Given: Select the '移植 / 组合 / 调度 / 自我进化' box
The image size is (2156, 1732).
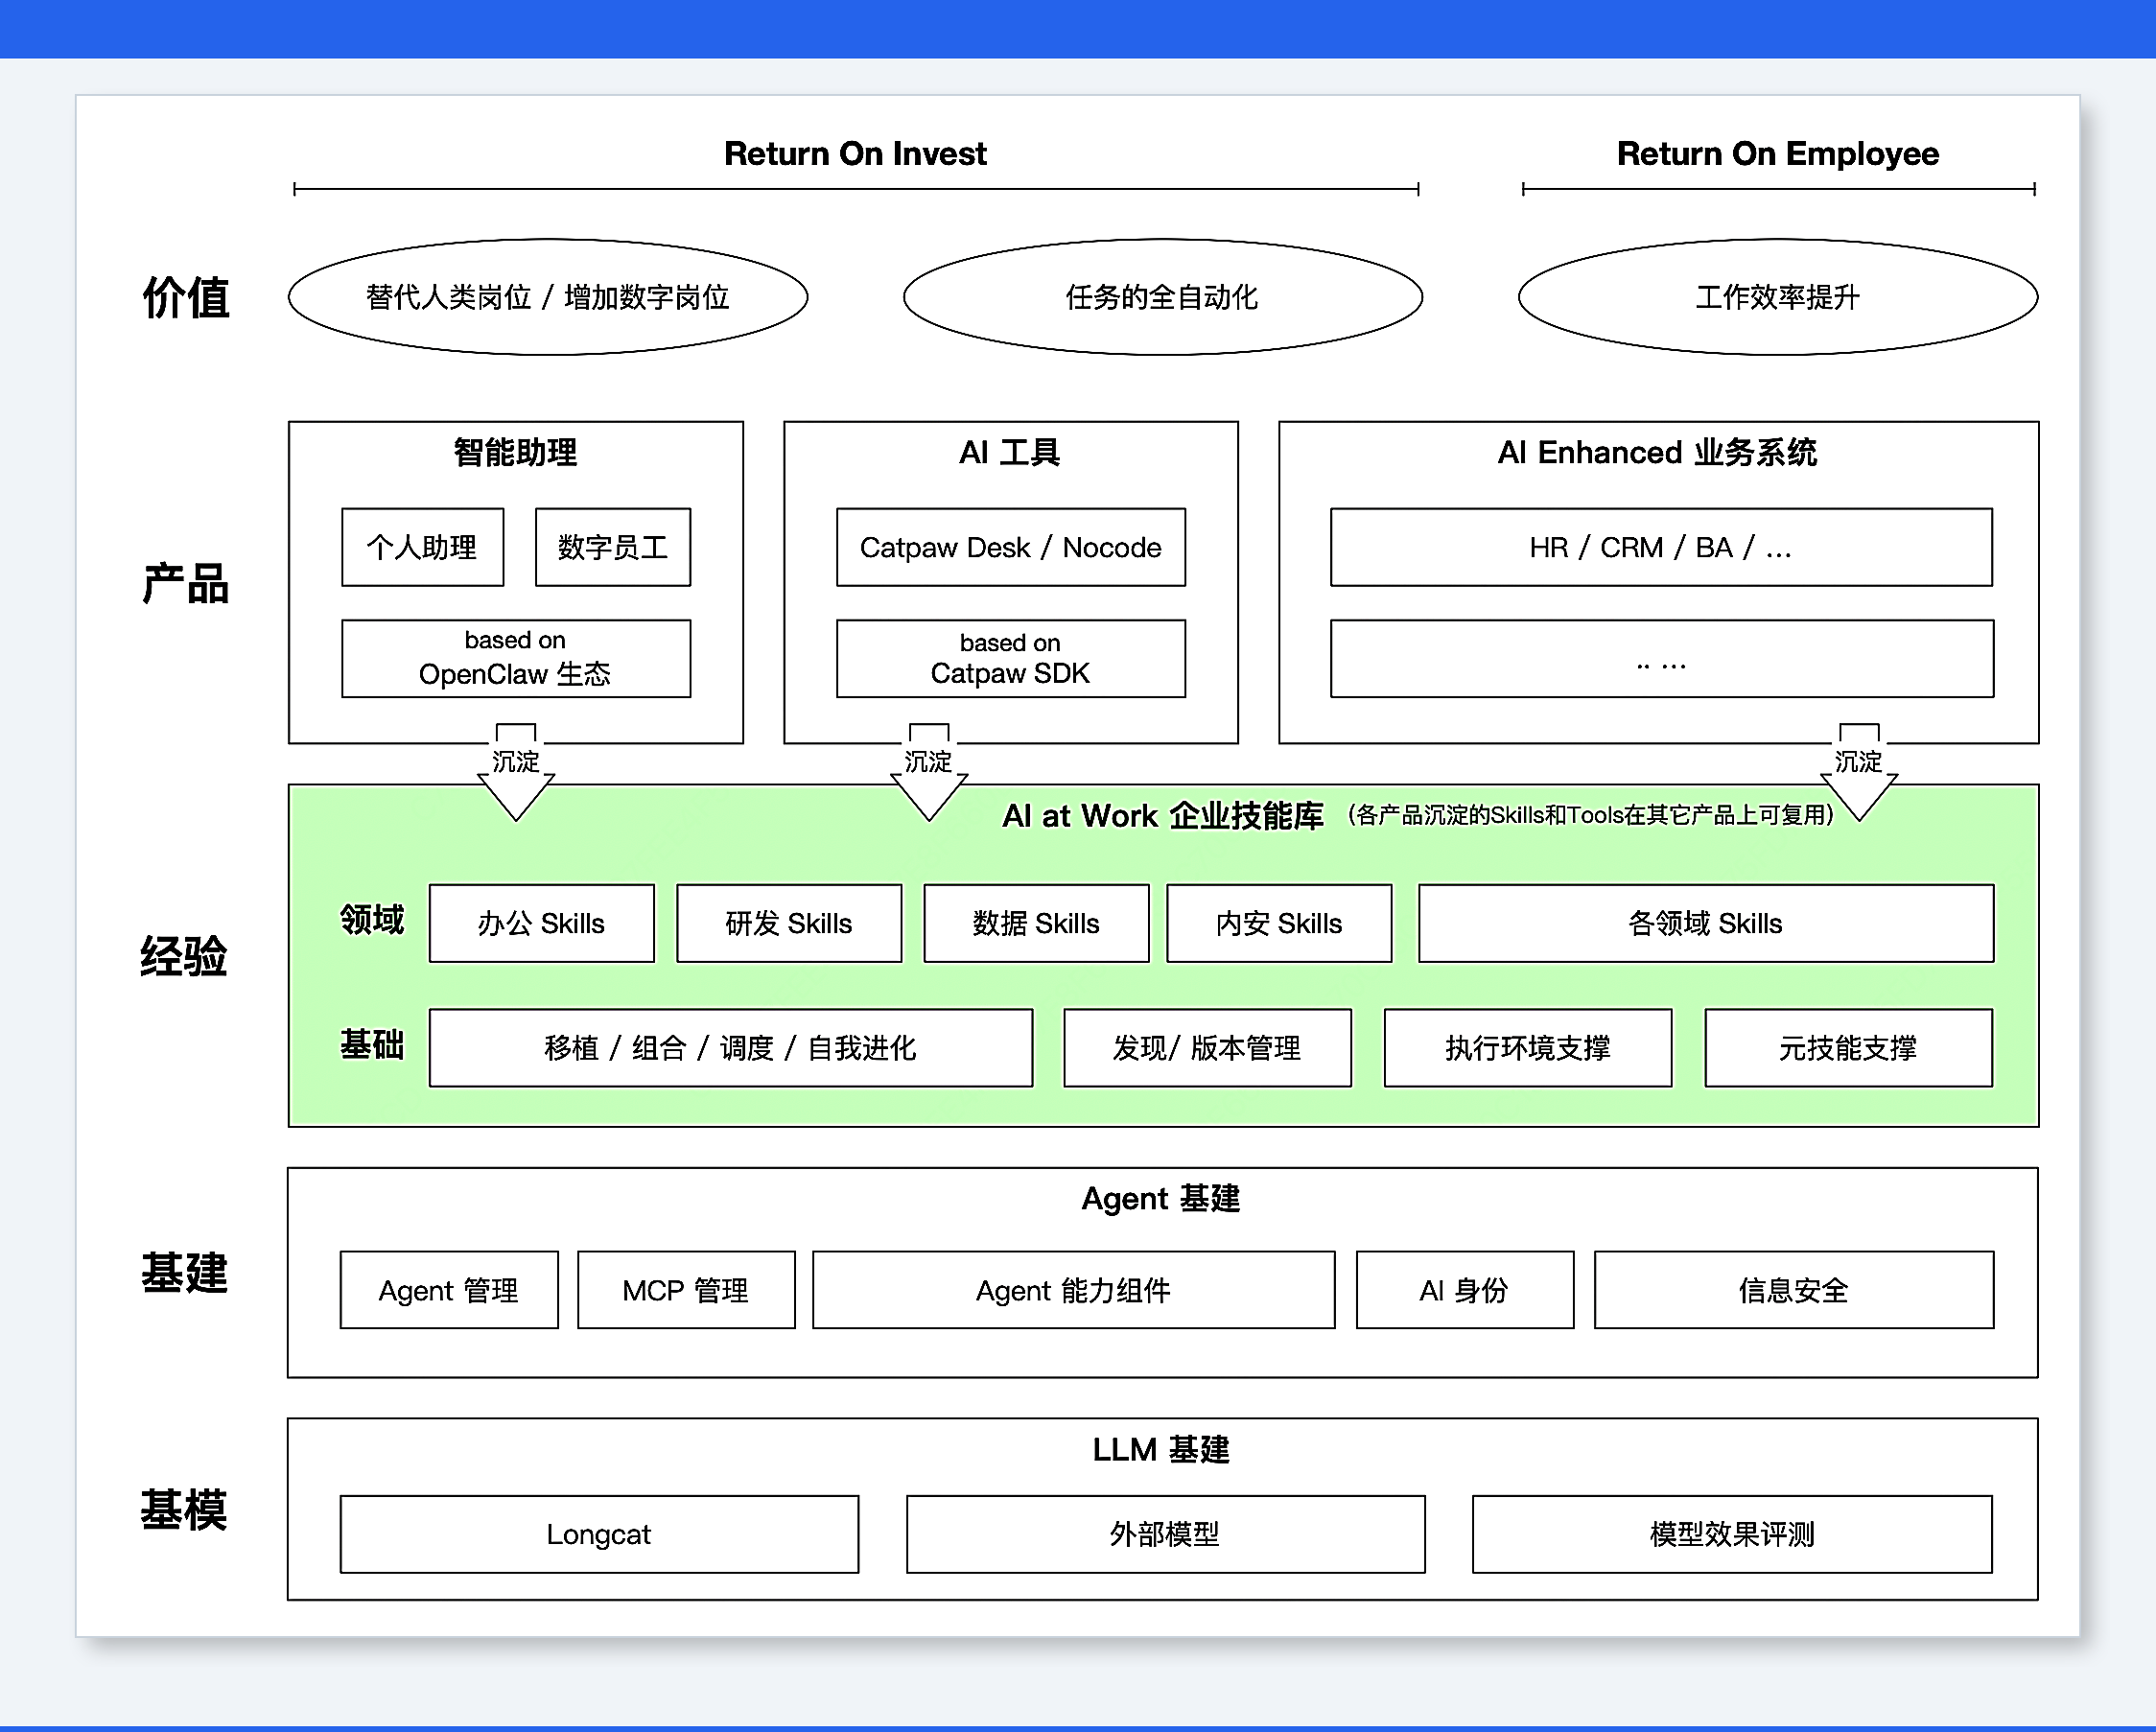Looking at the screenshot, I should click(x=730, y=1048).
